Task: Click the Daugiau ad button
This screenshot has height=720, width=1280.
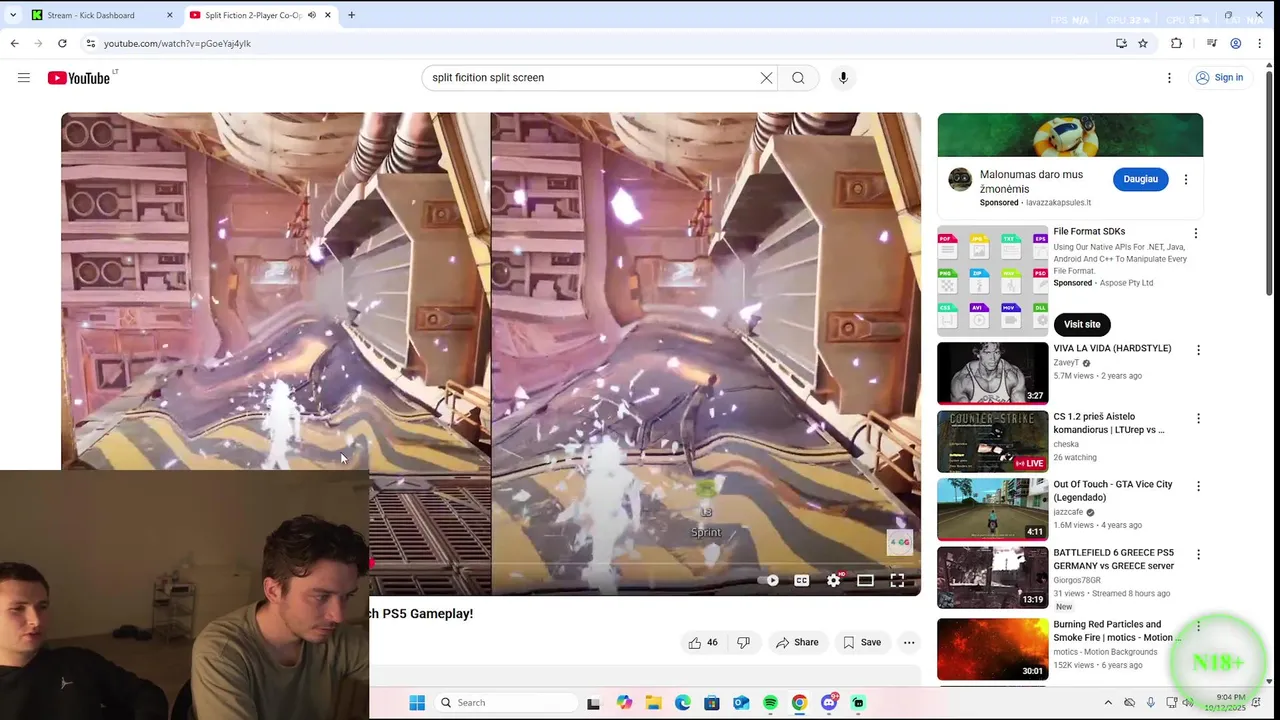Action: click(x=1140, y=179)
